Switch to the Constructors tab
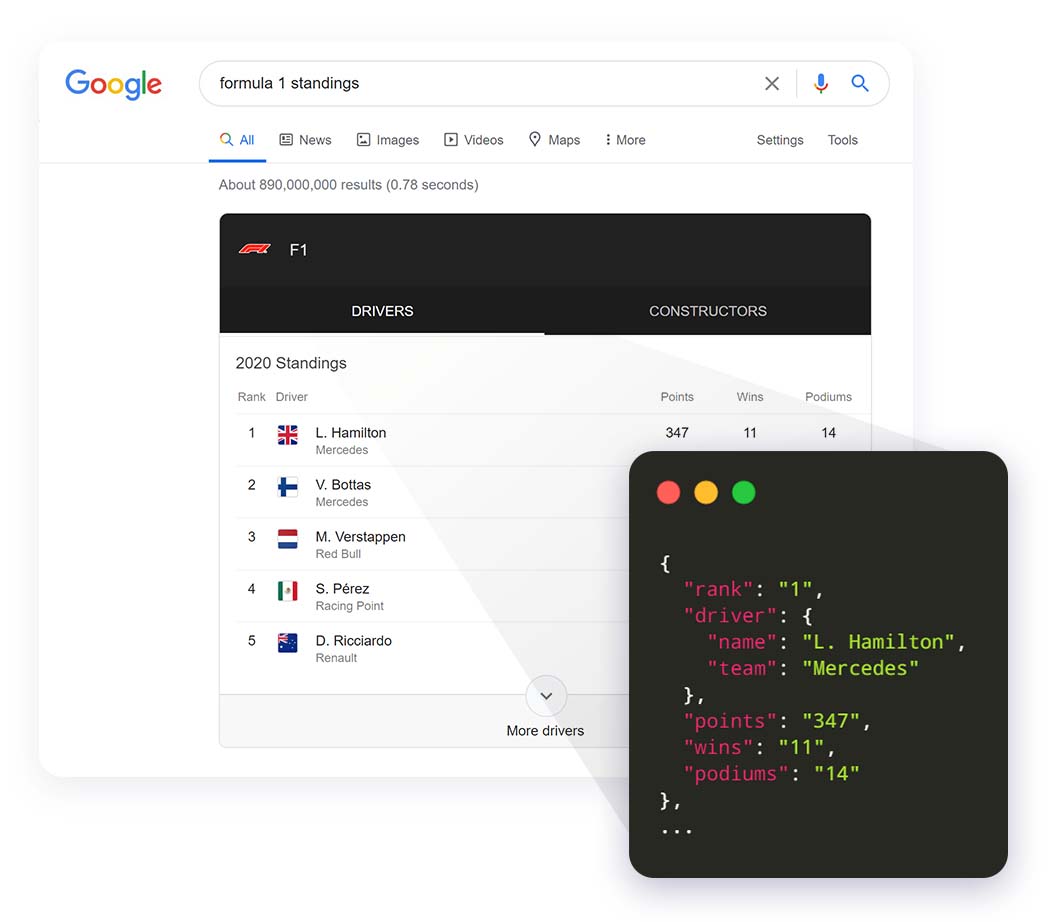1058x922 pixels. pos(707,311)
